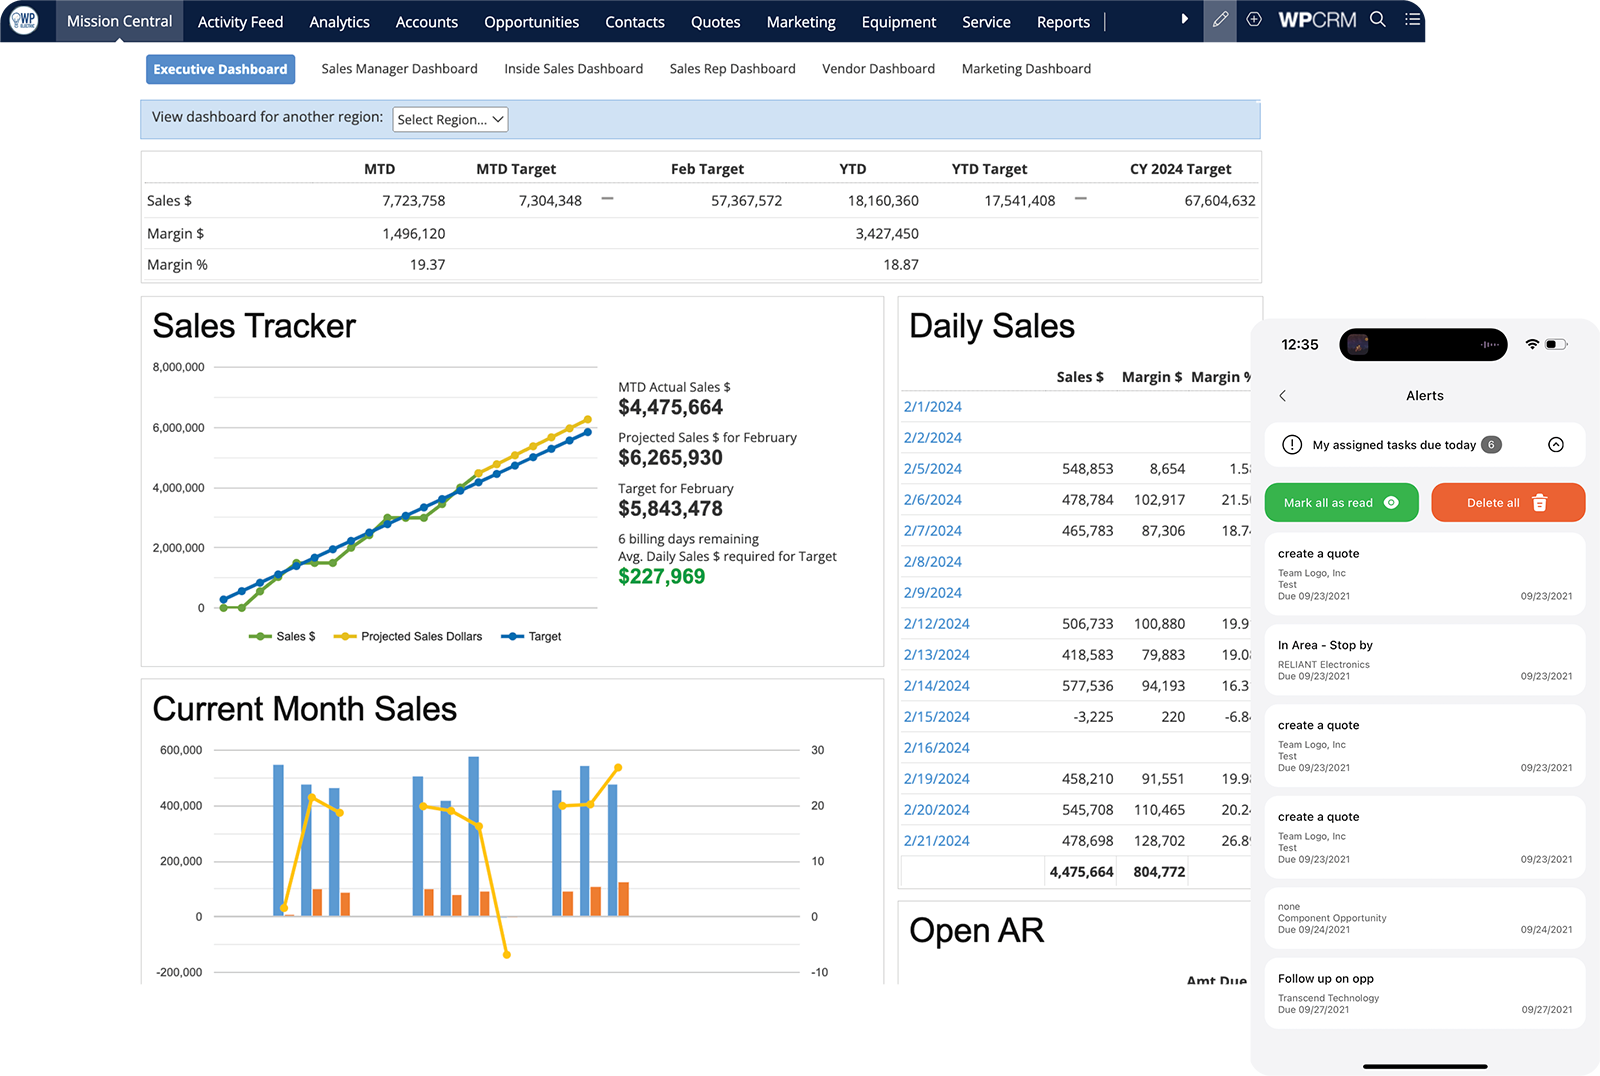This screenshot has height=1076, width=1600.
Task: Switch to Marketing Dashboard tab
Action: (x=1026, y=69)
